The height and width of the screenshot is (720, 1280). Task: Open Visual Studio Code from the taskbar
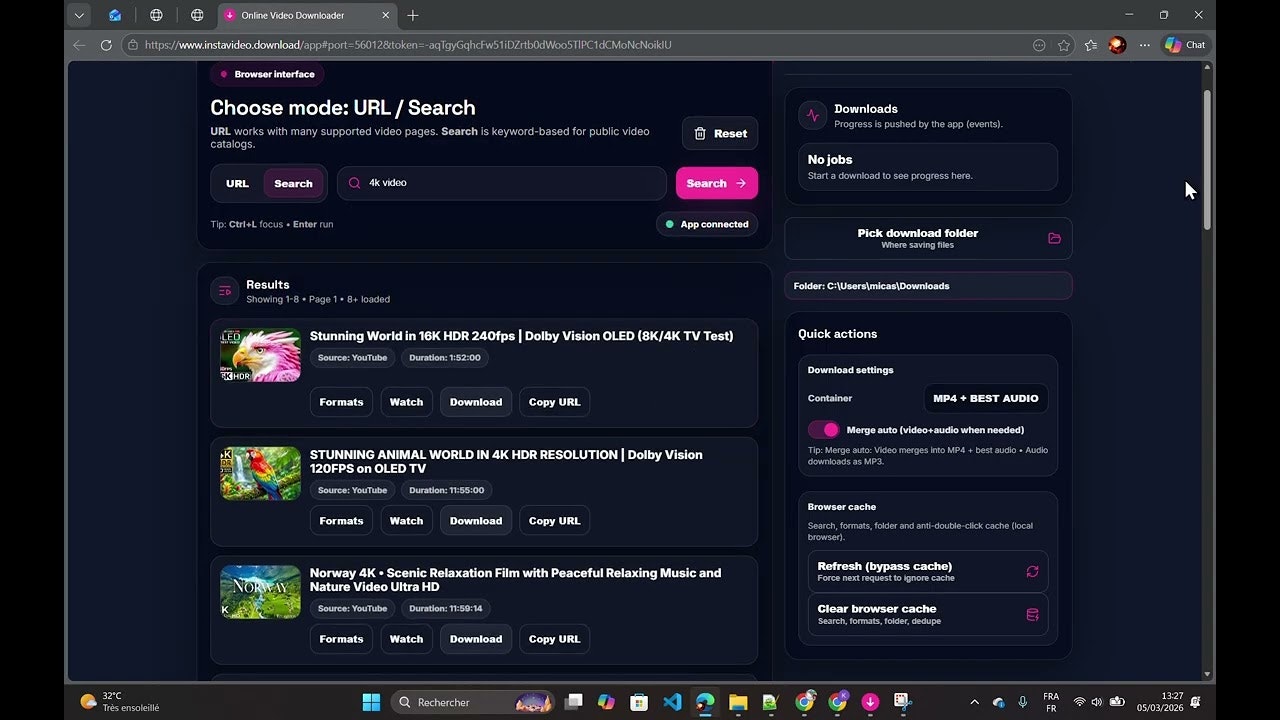point(672,702)
